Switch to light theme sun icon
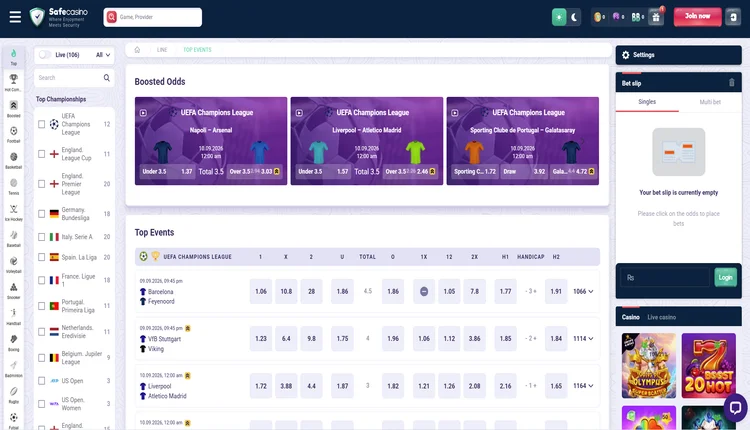The image size is (750, 430). 559,17
